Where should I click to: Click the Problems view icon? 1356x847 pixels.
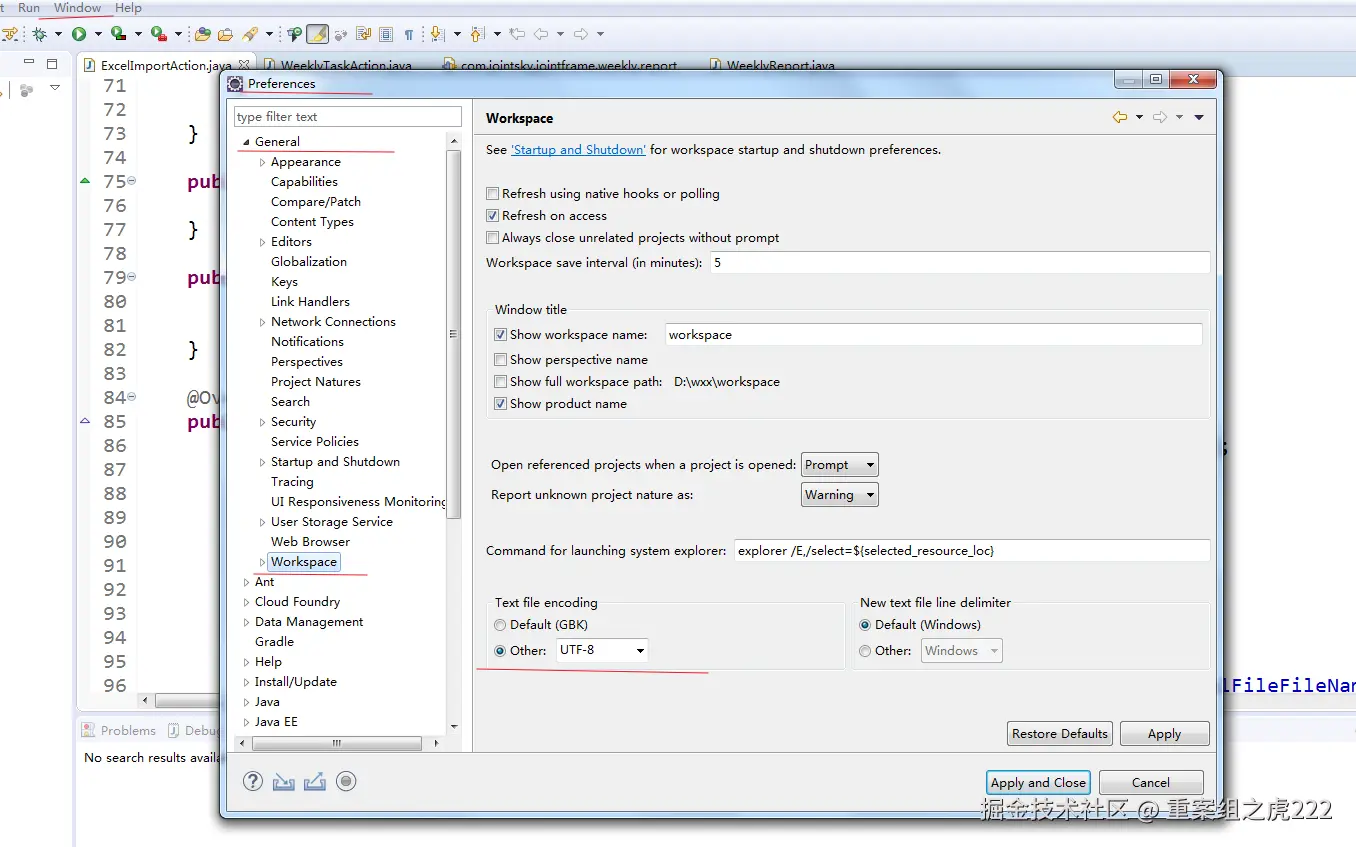89,730
